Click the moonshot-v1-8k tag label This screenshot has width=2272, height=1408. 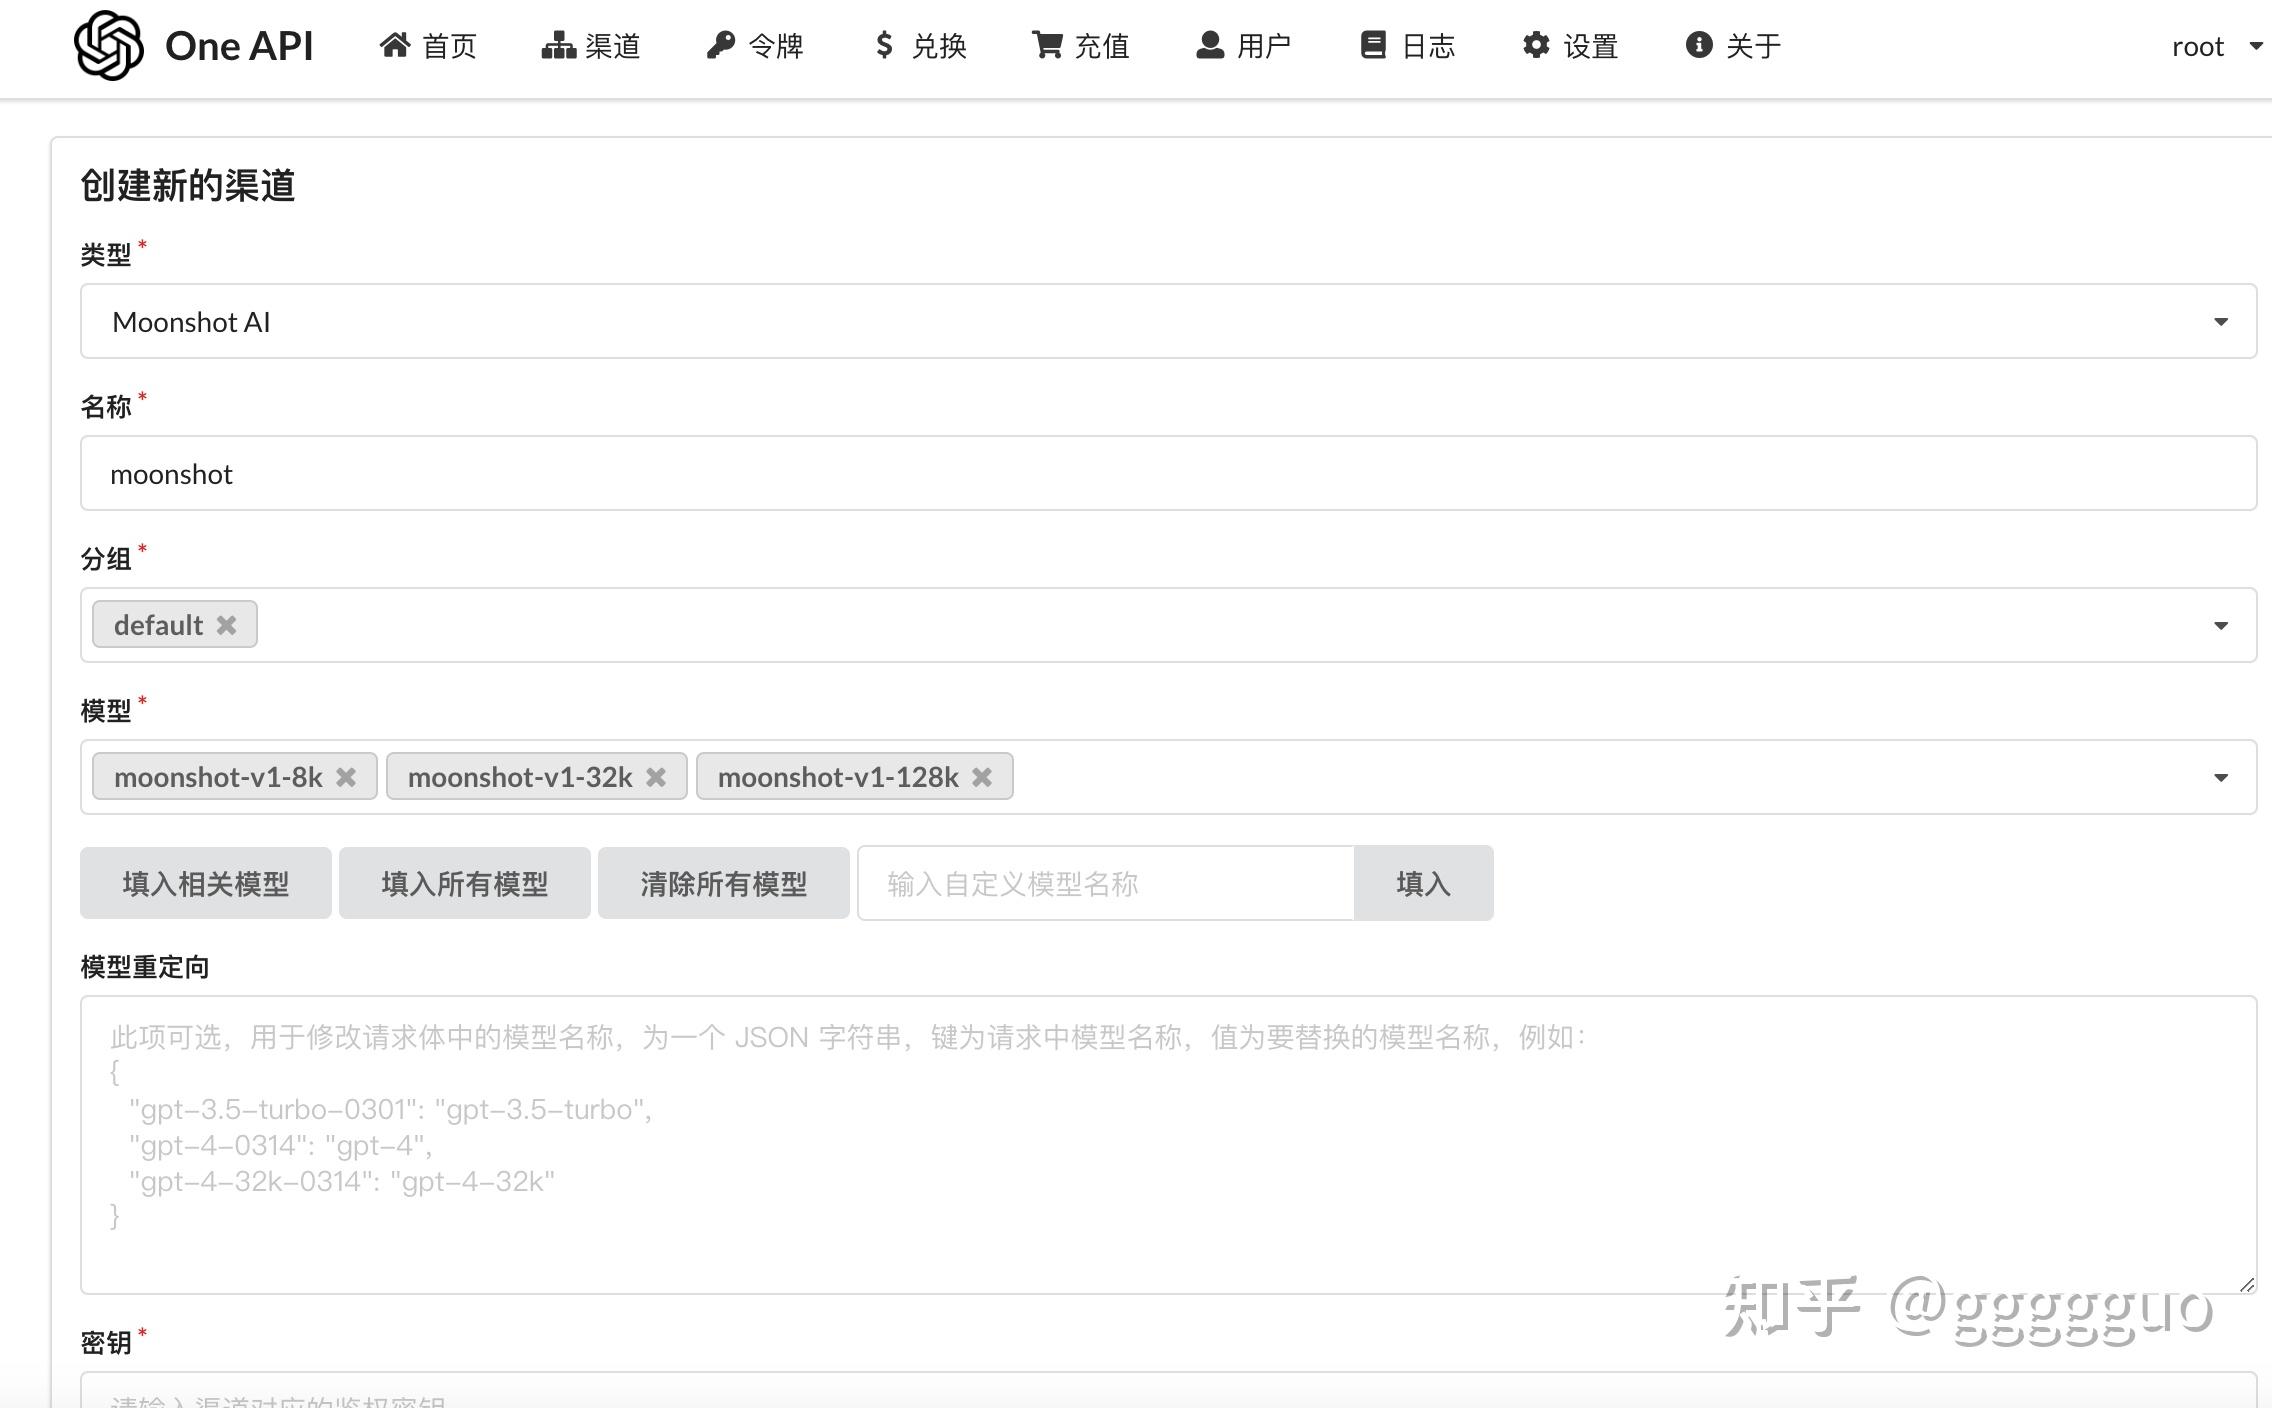click(x=218, y=777)
